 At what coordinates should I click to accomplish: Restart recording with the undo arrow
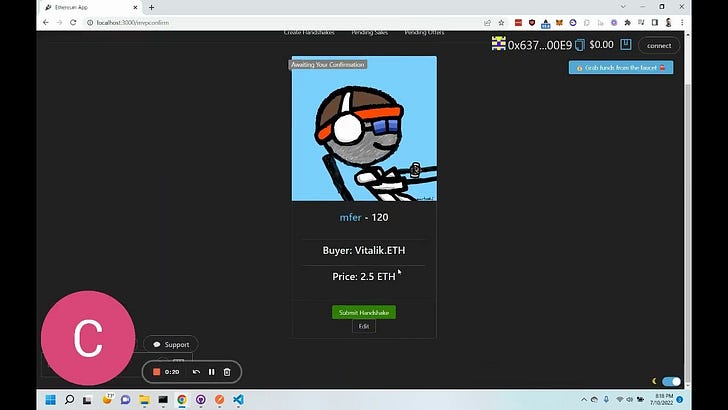pos(196,372)
